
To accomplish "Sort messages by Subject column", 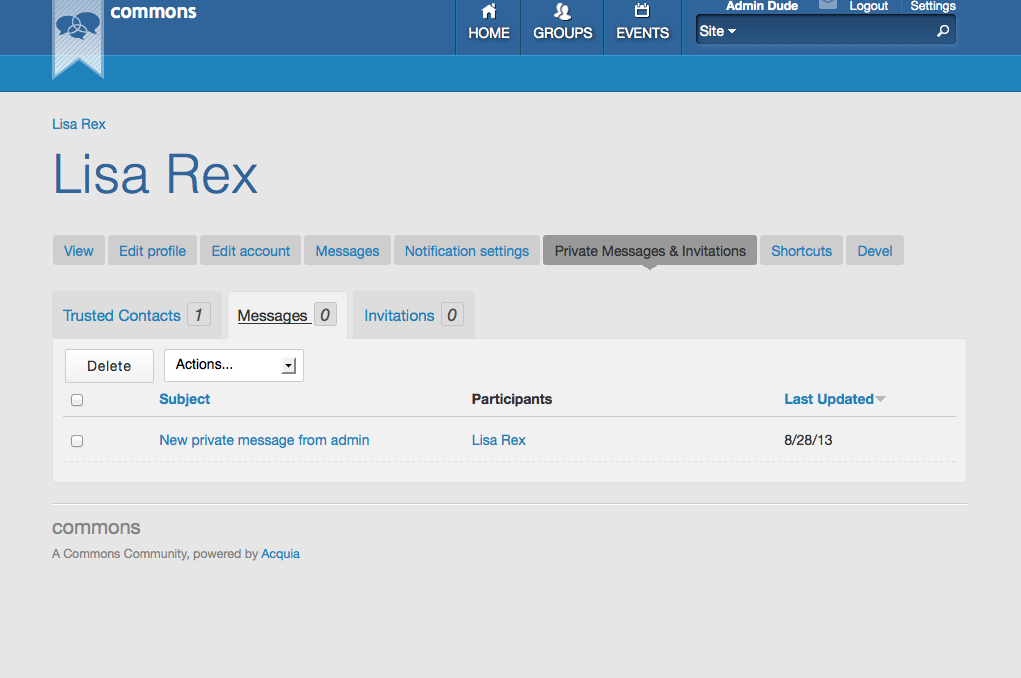I will (x=184, y=399).
